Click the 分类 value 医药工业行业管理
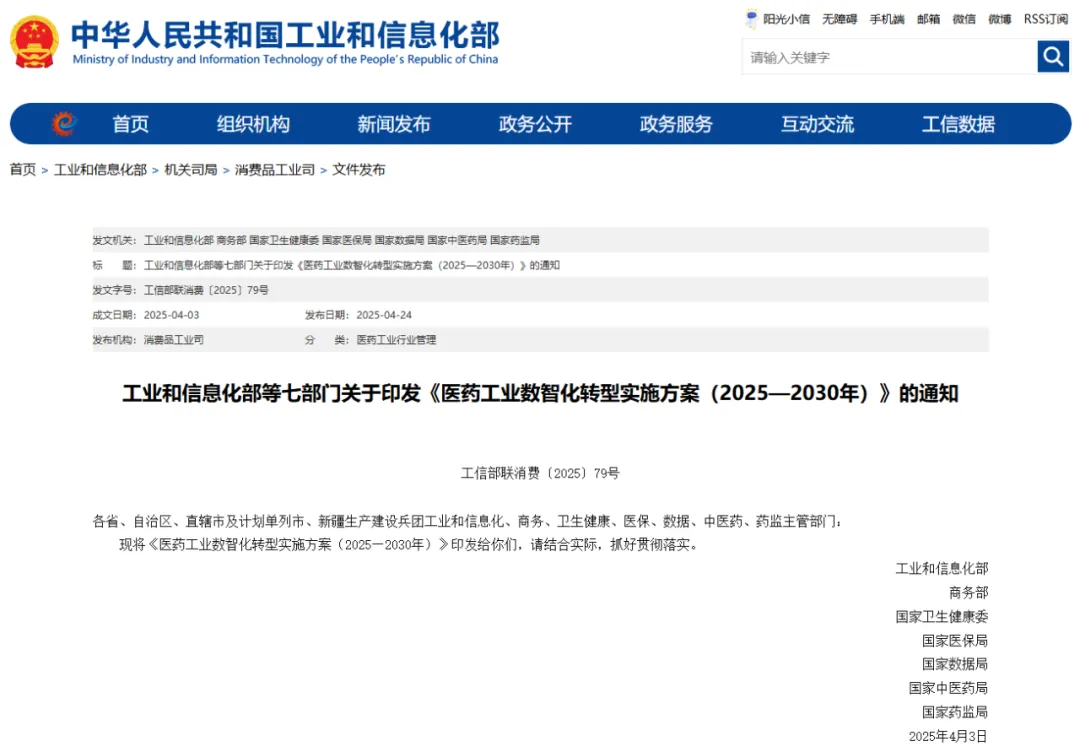Screen dimensions: 1080x752 396,340
